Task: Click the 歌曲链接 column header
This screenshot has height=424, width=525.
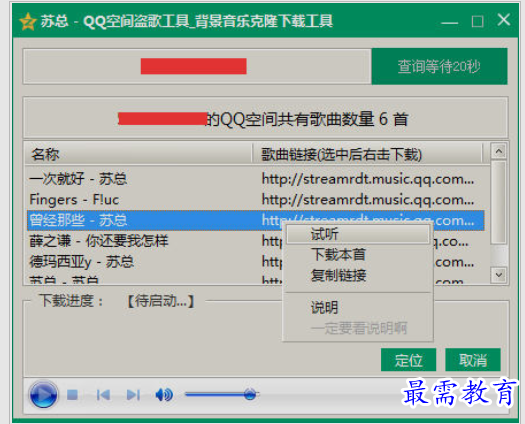Action: 367,154
